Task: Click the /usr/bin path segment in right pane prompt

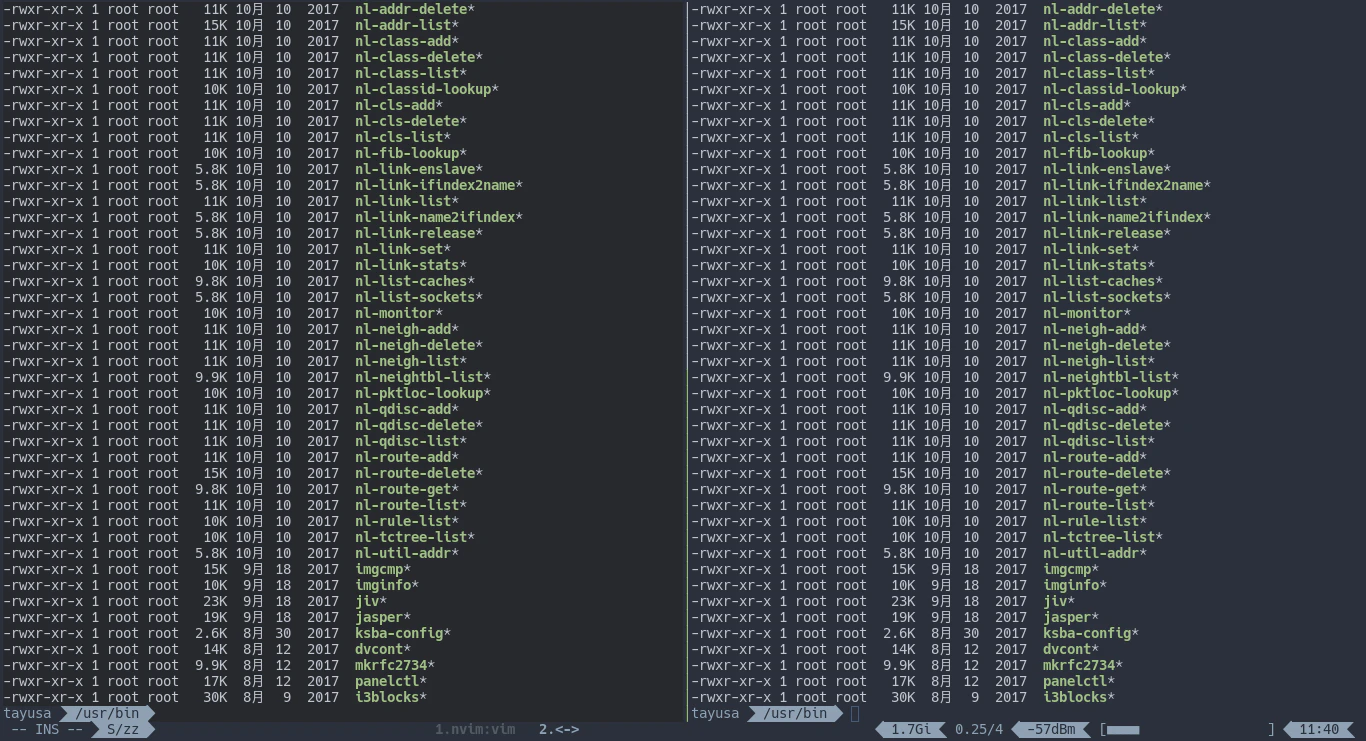Action: tap(795, 713)
